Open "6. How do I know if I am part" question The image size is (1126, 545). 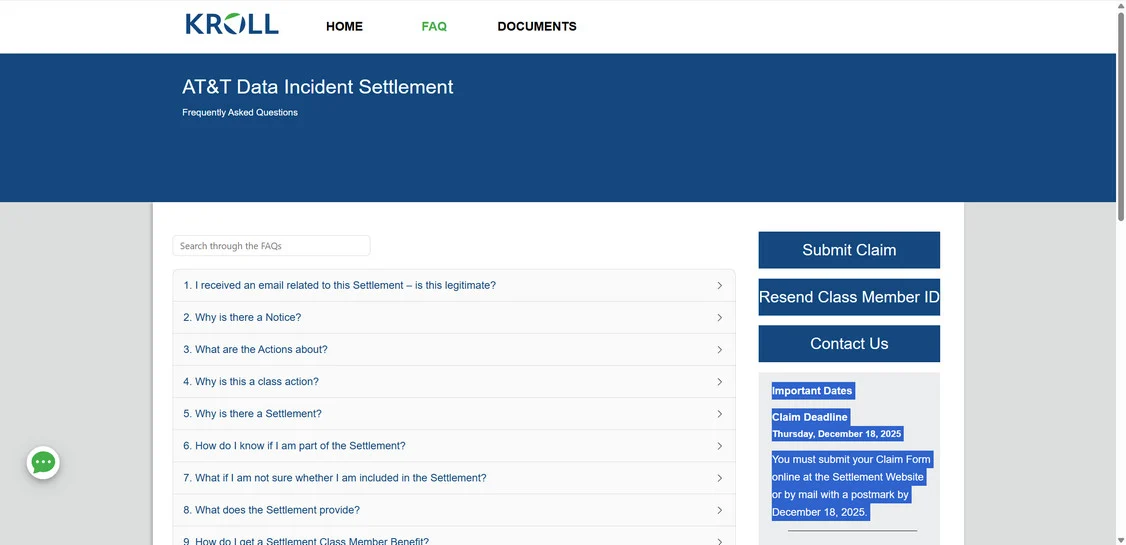coord(294,446)
